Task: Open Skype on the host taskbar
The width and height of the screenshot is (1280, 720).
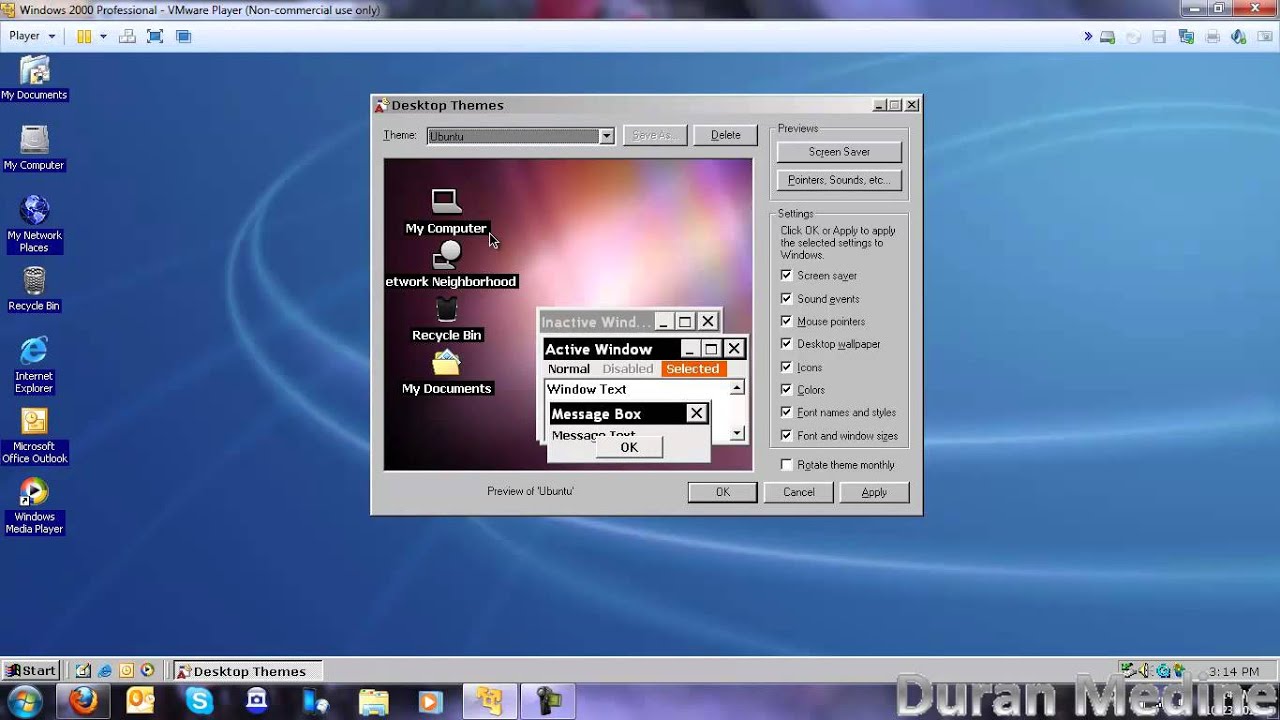Action: 199,702
